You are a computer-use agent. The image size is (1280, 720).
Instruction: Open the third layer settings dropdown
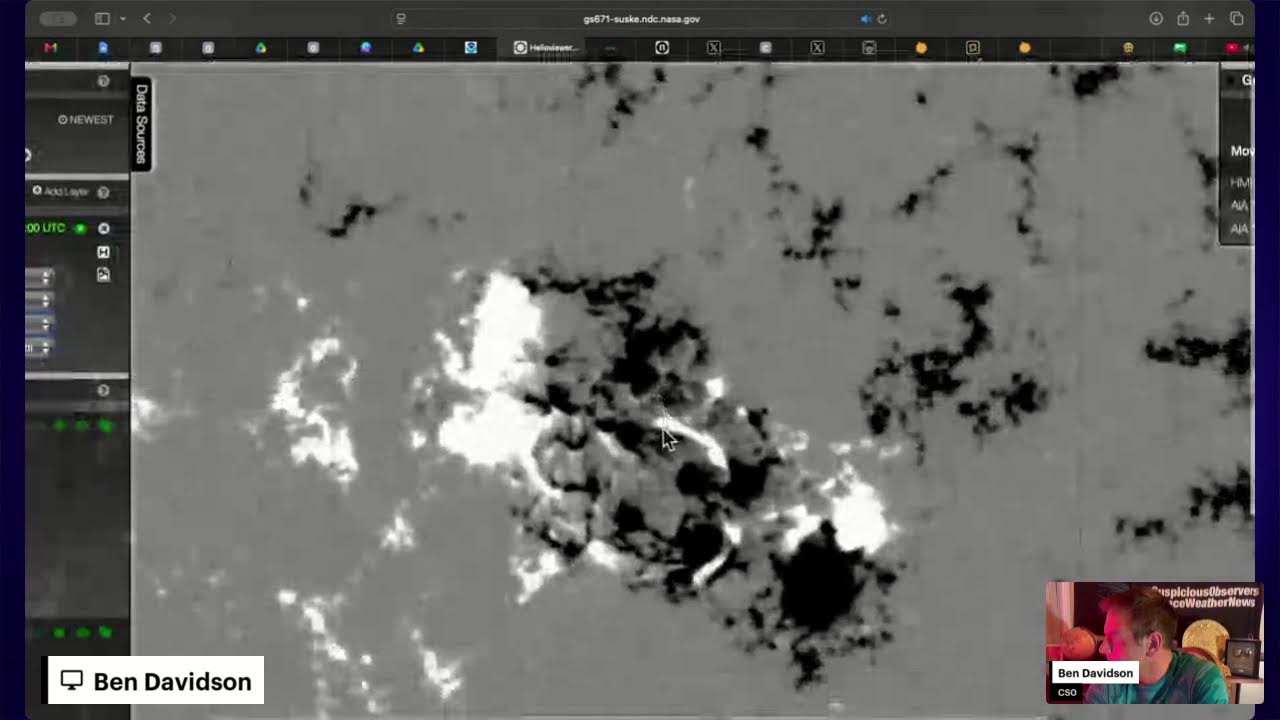click(40, 324)
